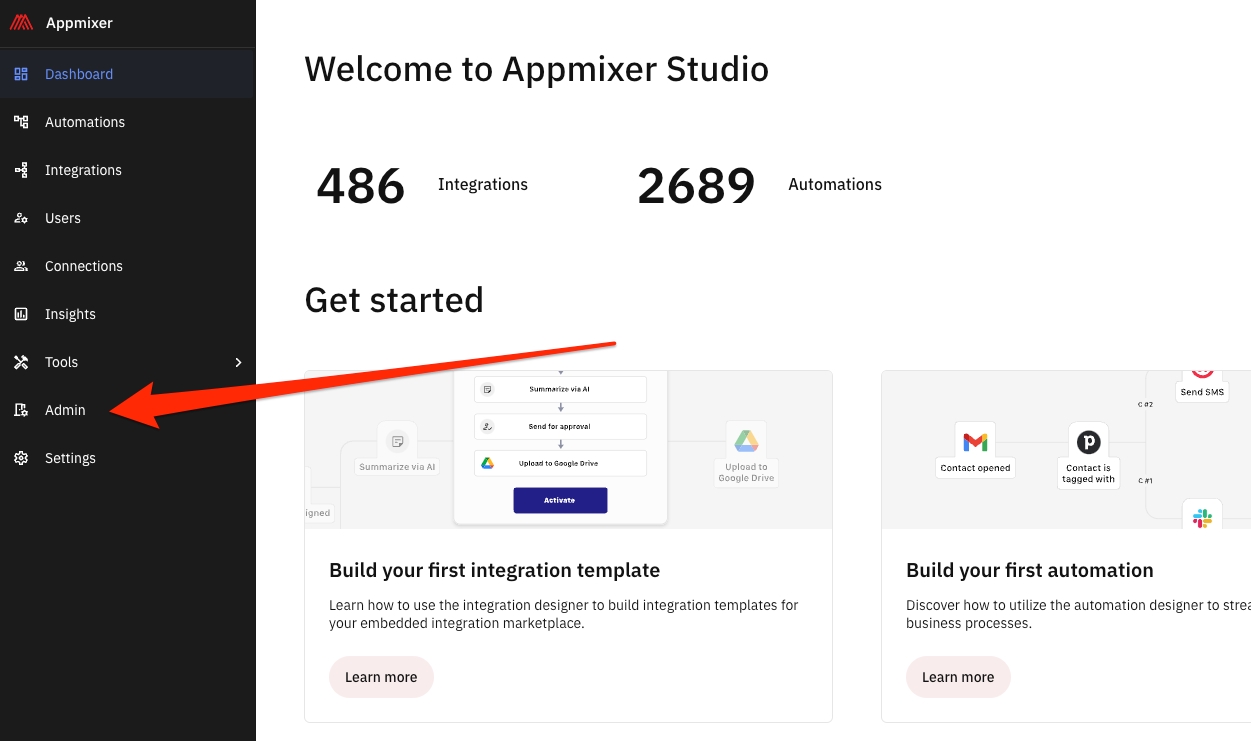1251x741 pixels.
Task: Open the Automations page
Action: (x=85, y=122)
